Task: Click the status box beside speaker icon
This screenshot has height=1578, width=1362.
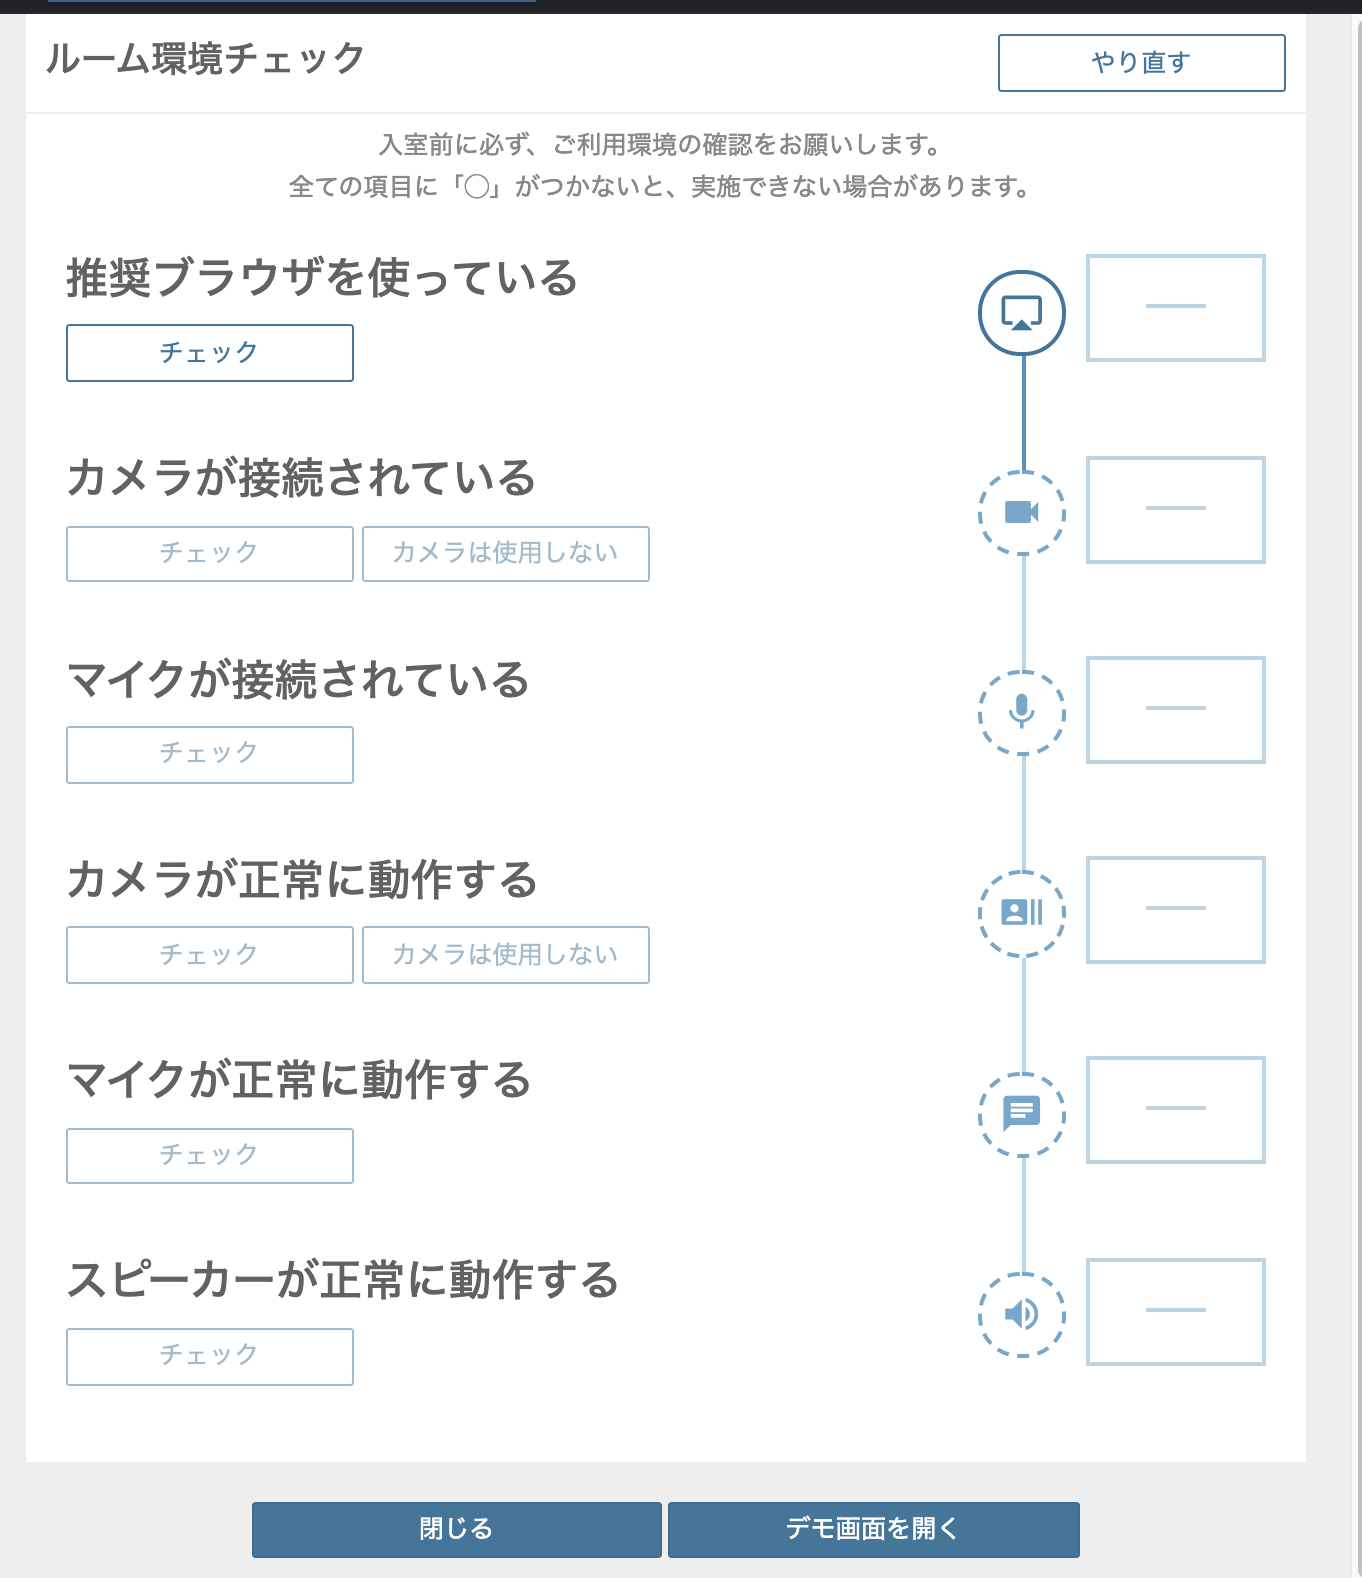Action: 1176,1312
